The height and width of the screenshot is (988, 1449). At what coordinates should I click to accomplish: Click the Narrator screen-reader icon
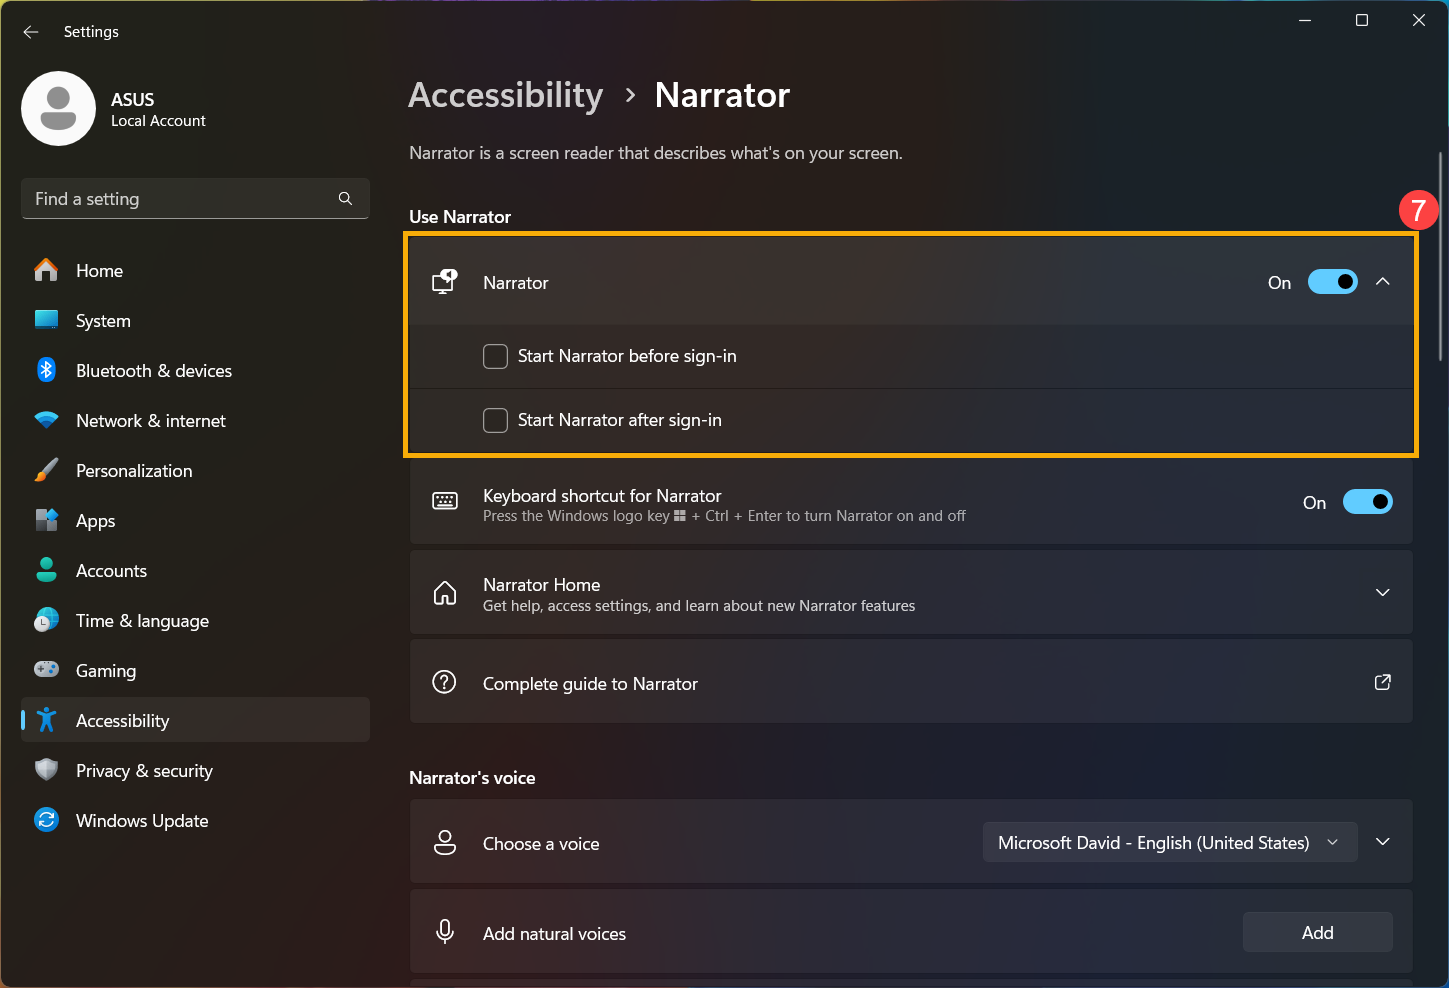pyautogui.click(x=445, y=282)
